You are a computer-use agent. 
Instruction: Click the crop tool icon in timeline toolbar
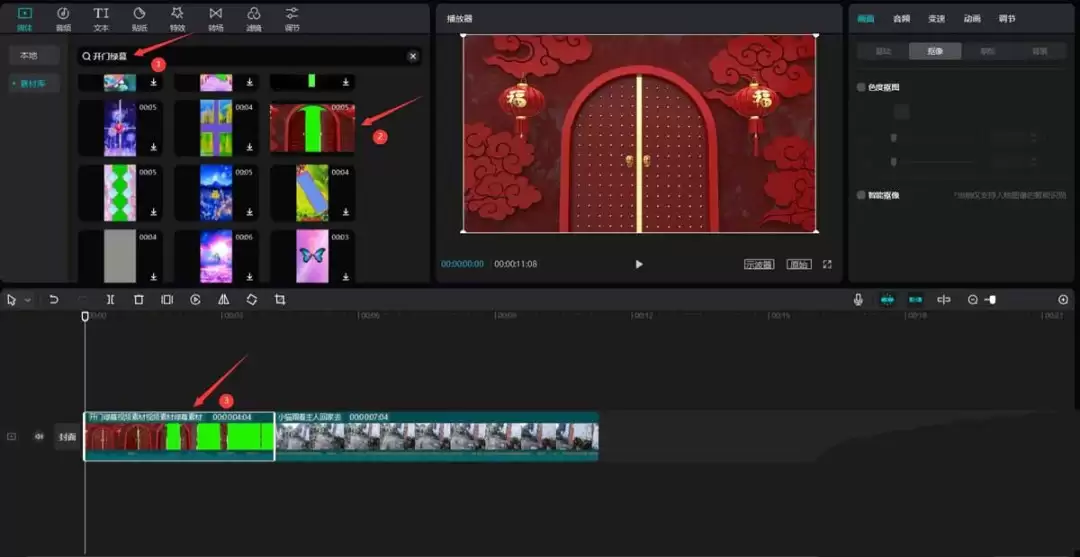click(280, 300)
